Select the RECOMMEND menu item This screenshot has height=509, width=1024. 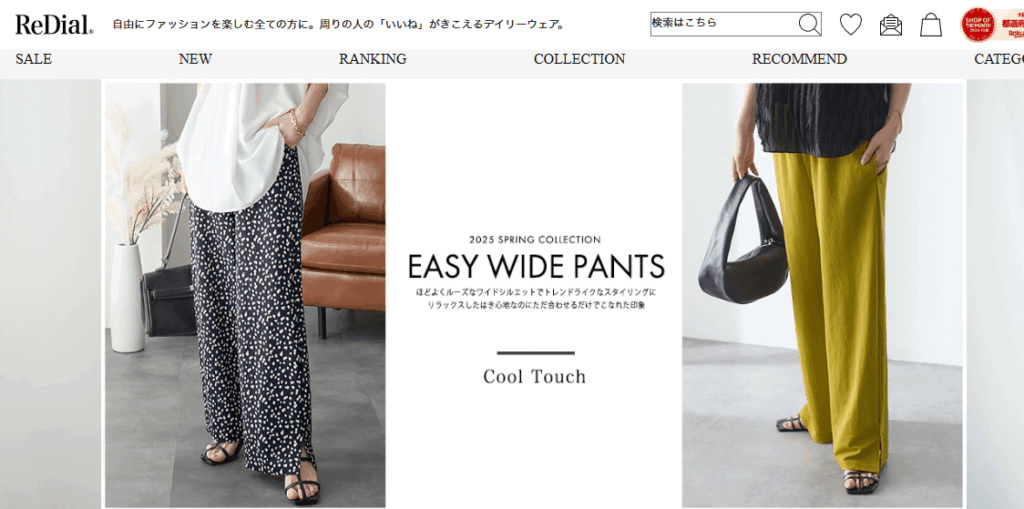point(799,59)
